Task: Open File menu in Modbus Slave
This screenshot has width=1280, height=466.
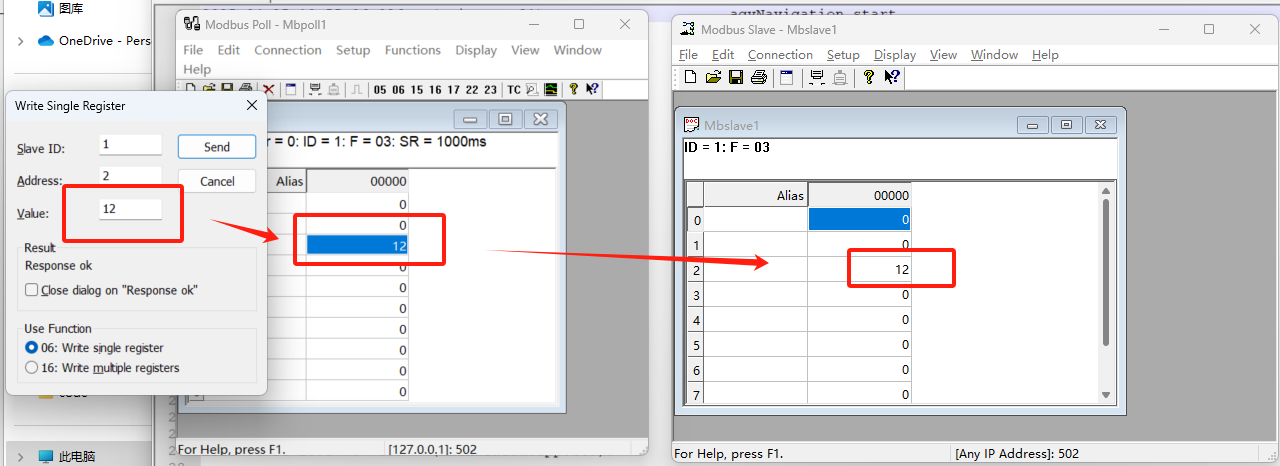Action: pos(689,55)
